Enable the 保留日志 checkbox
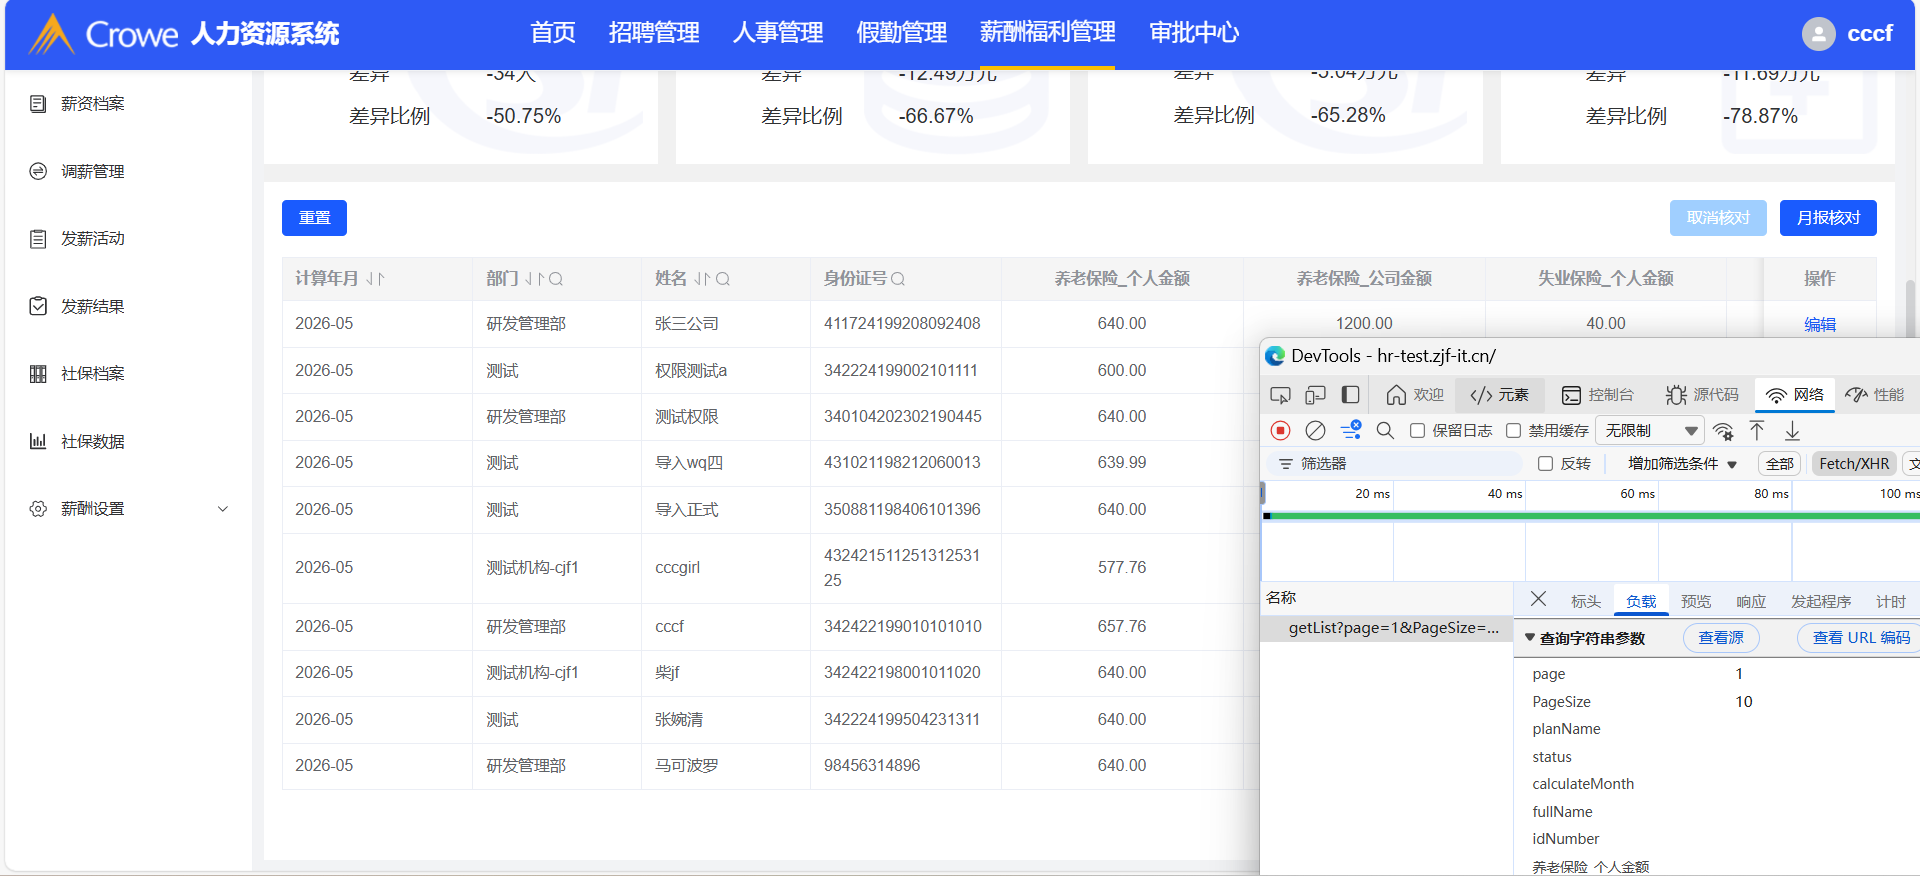Image resolution: width=1920 pixels, height=876 pixels. 1417,431
